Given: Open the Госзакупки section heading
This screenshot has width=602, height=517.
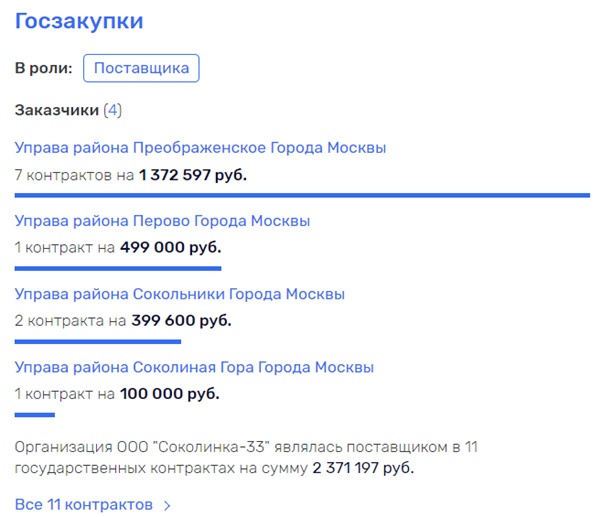Looking at the screenshot, I should pos(79,21).
